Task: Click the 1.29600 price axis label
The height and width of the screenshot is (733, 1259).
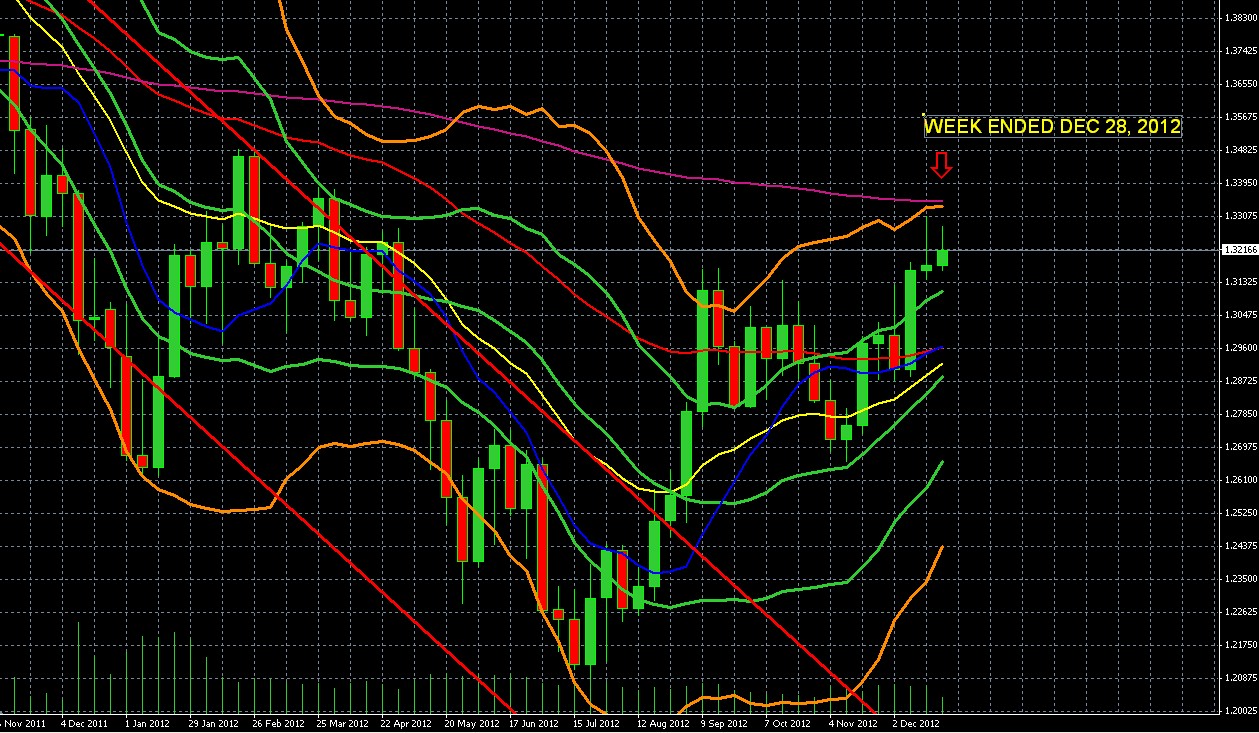Action: coord(1240,348)
